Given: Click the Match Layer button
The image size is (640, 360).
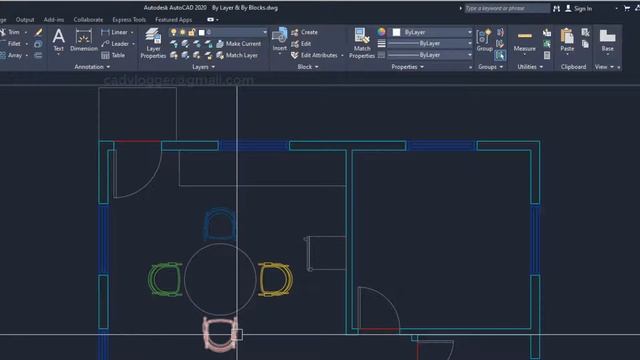Looking at the screenshot, I should pyautogui.click(x=237, y=55).
